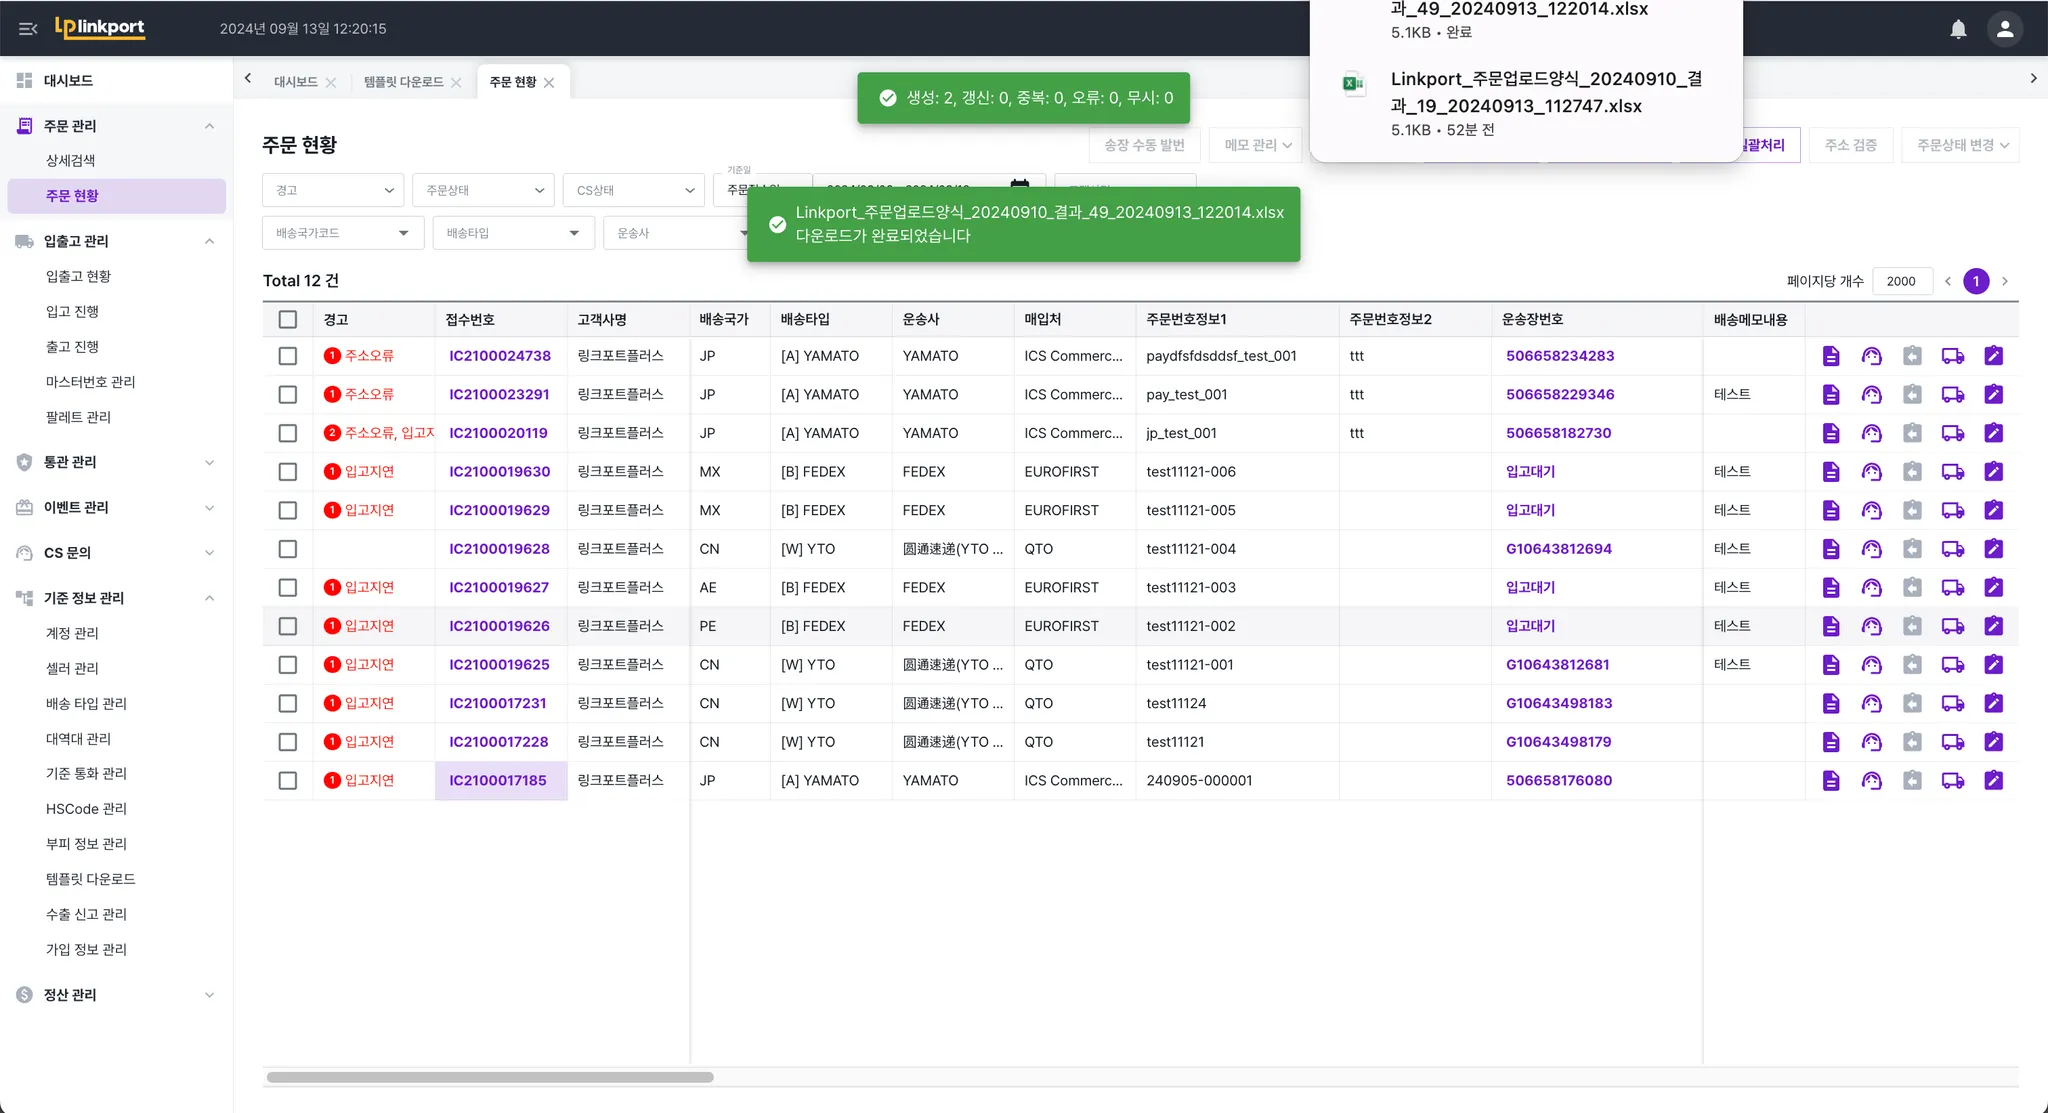Image resolution: width=2048 pixels, height=1113 pixels.
Task: Click edit icon for order IC2100019630
Action: click(x=1993, y=472)
